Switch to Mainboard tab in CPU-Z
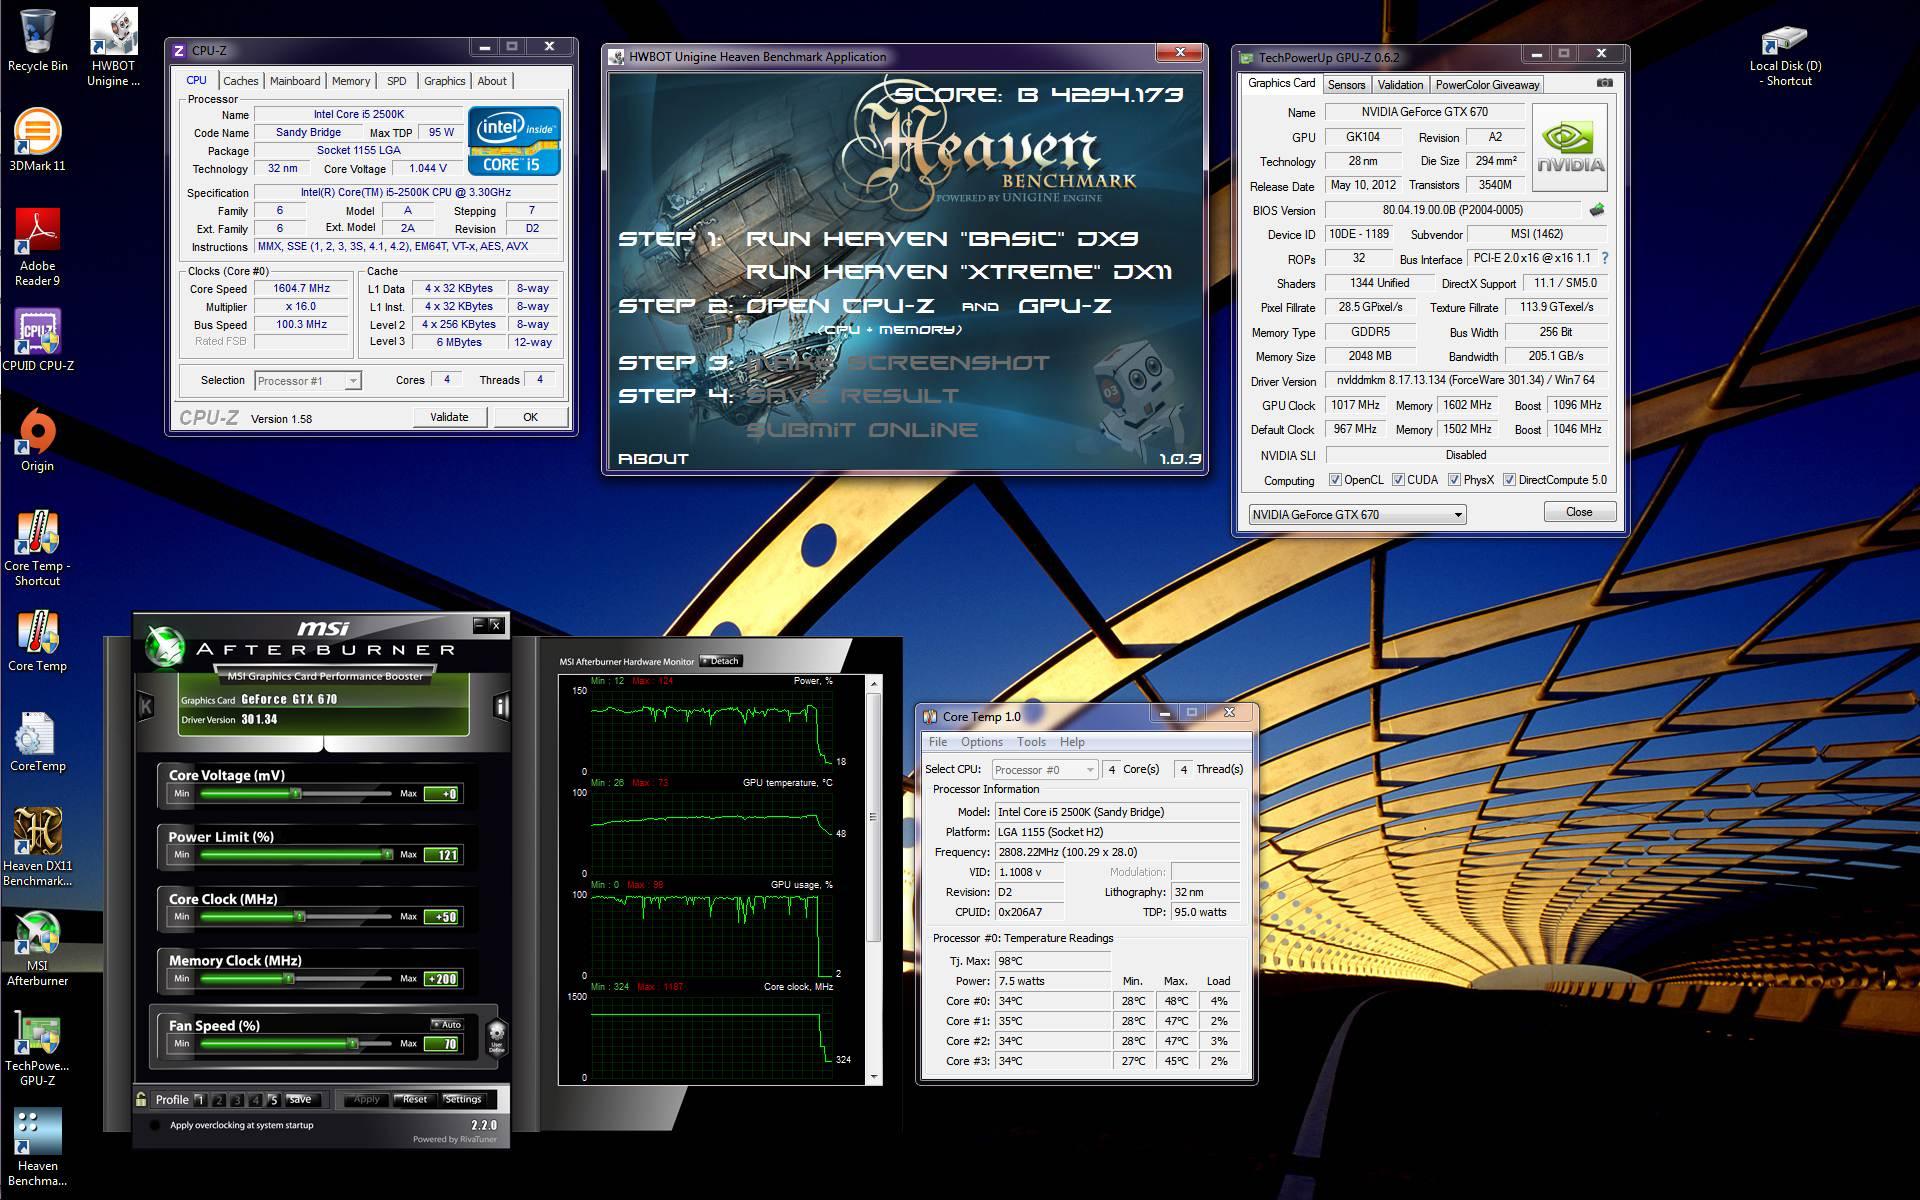The height and width of the screenshot is (1200, 1920). click(295, 81)
